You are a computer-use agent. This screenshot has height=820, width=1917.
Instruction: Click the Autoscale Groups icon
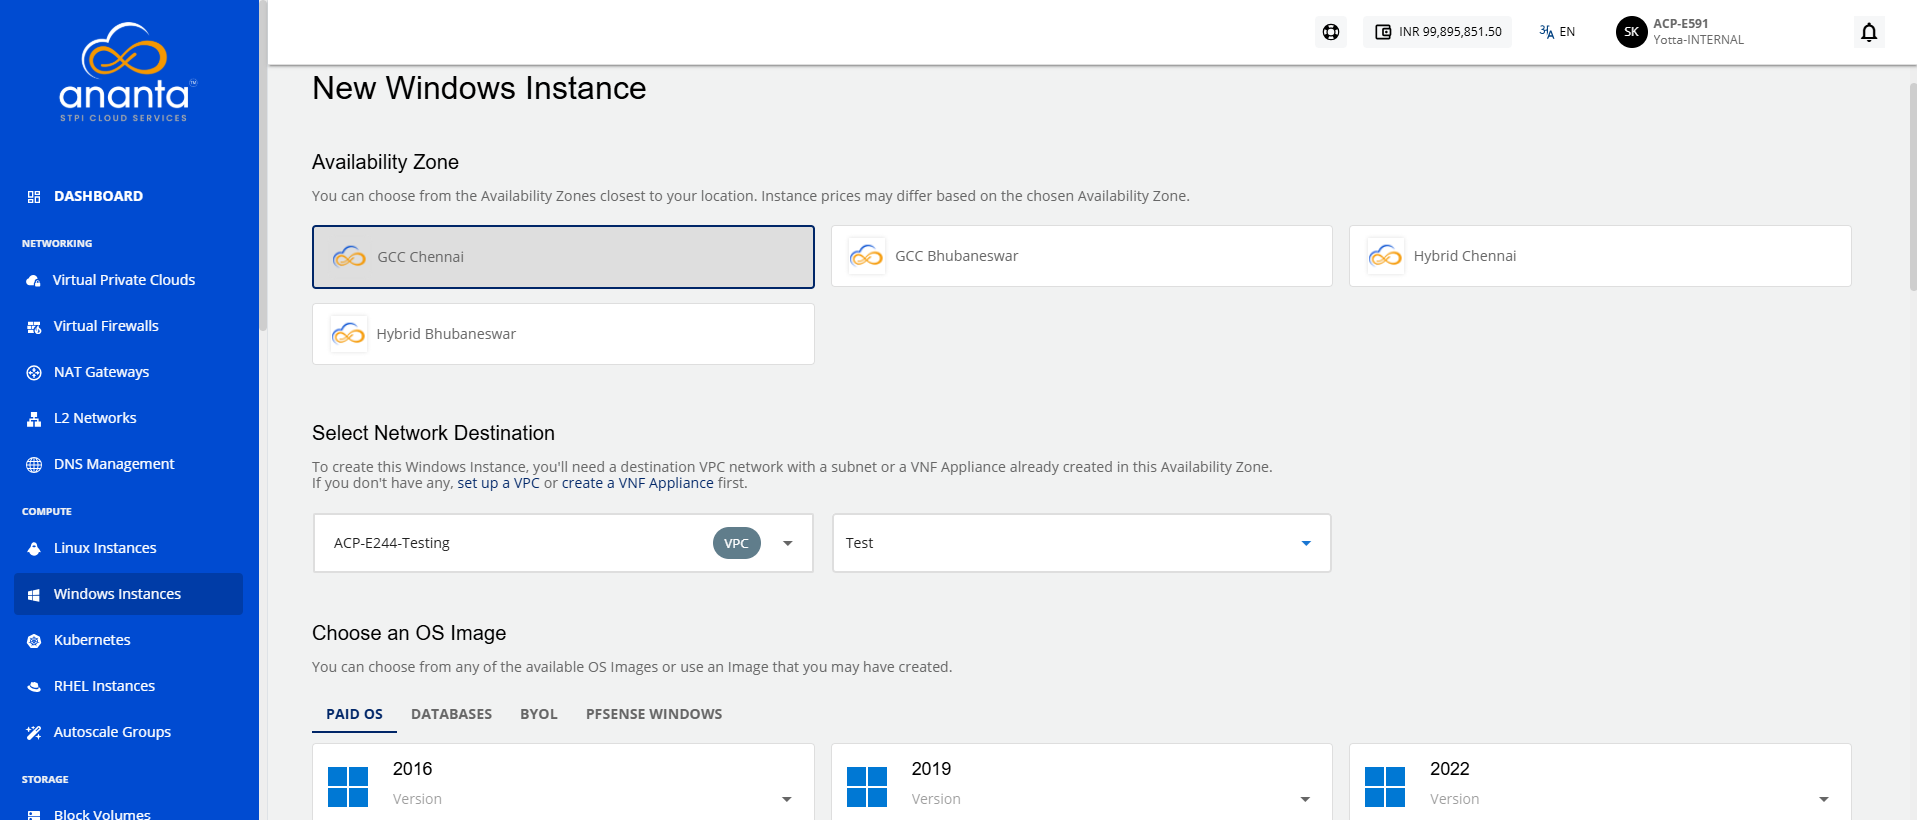34,733
